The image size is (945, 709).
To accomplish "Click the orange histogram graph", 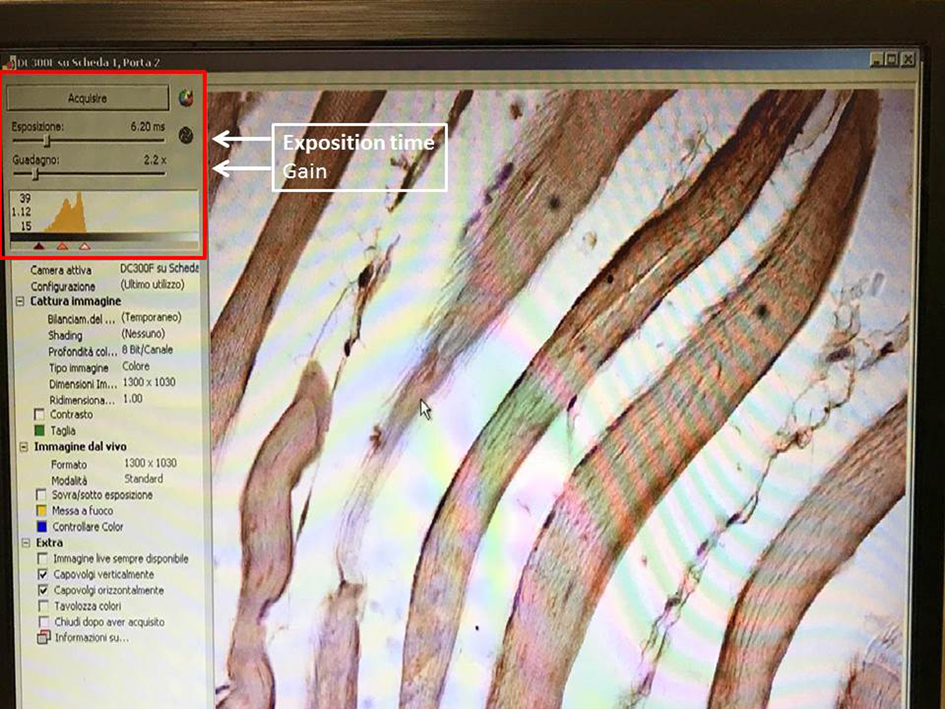I will (66, 213).
